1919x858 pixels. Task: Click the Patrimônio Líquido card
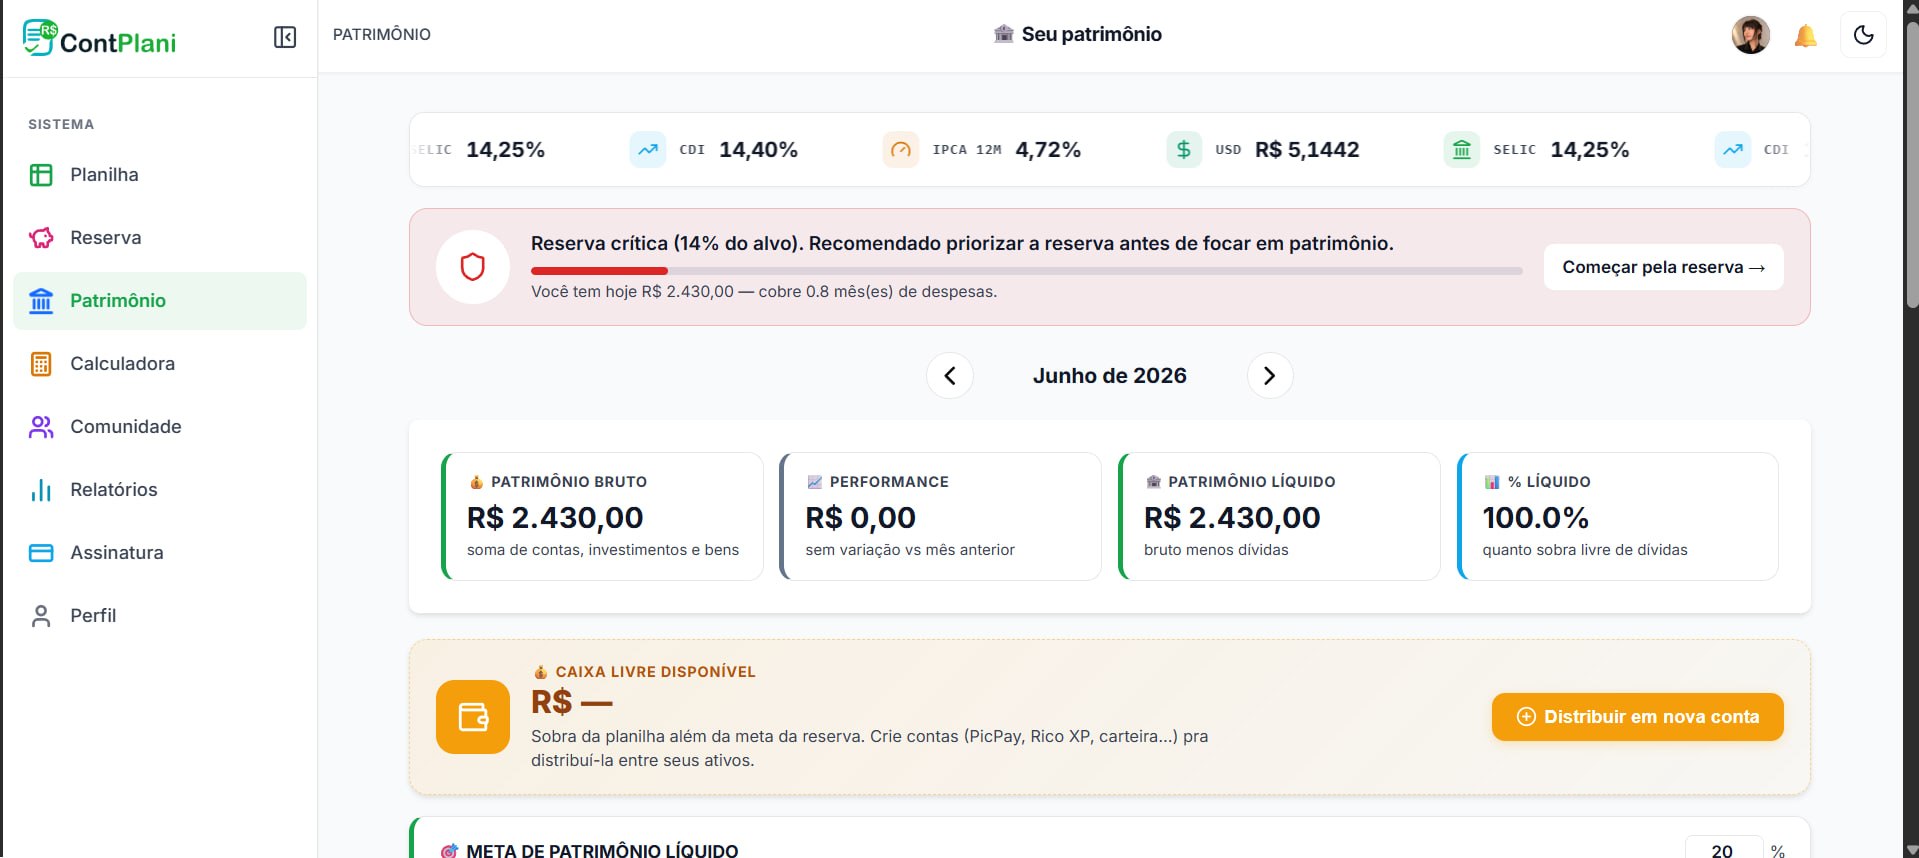tap(1279, 516)
